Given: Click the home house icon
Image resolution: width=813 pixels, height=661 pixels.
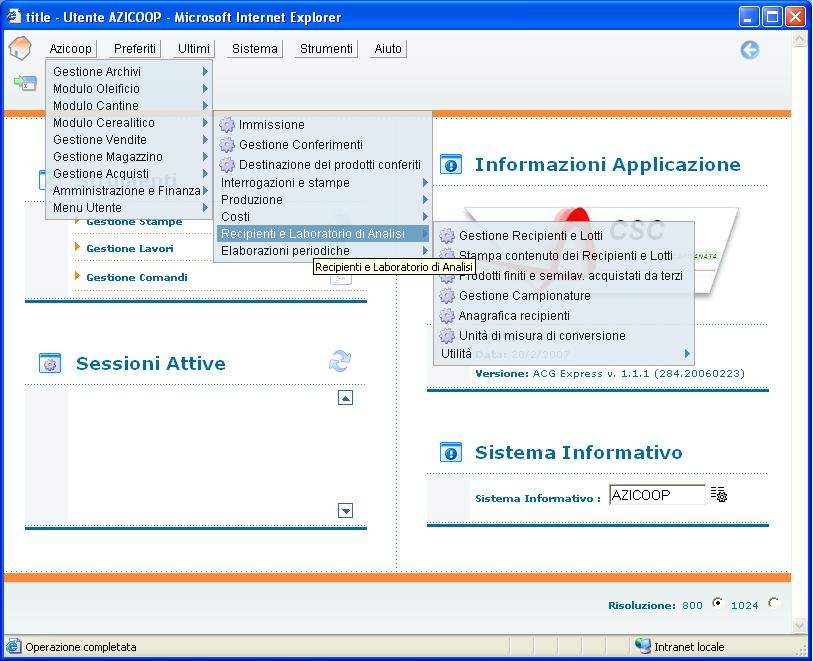Looking at the screenshot, I should 20,48.
